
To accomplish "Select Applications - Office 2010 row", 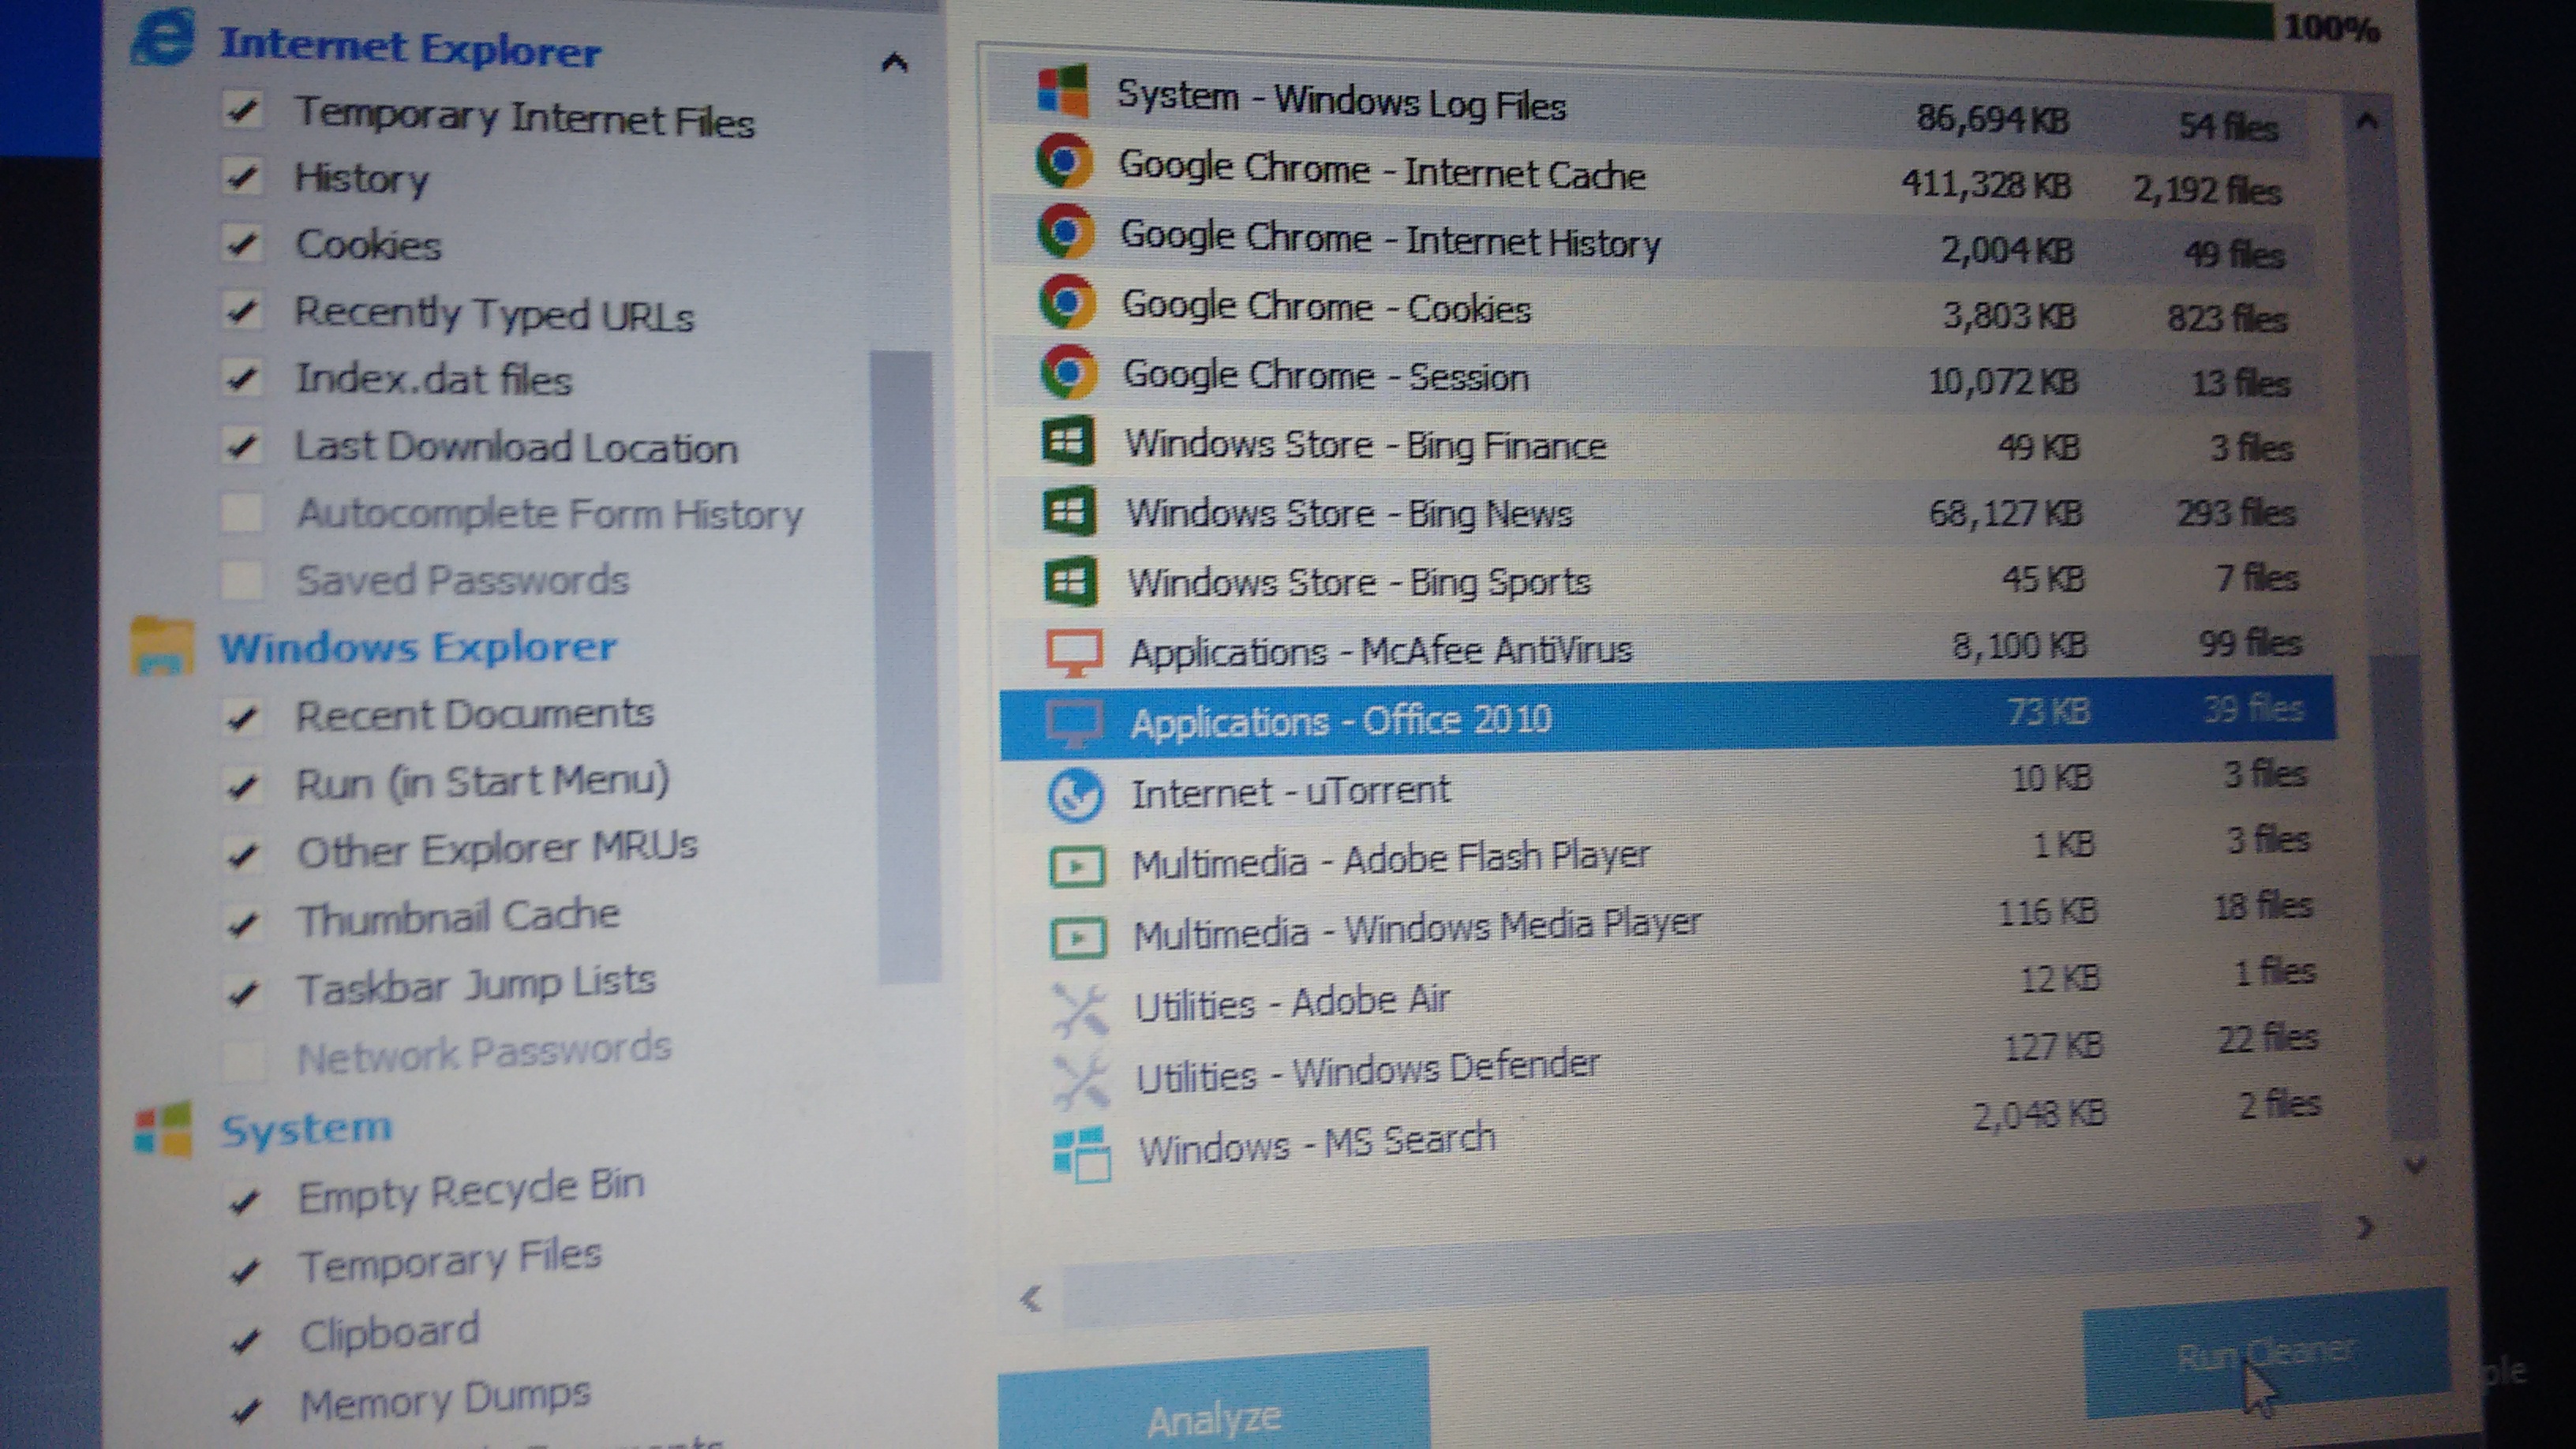I will tap(1668, 717).
